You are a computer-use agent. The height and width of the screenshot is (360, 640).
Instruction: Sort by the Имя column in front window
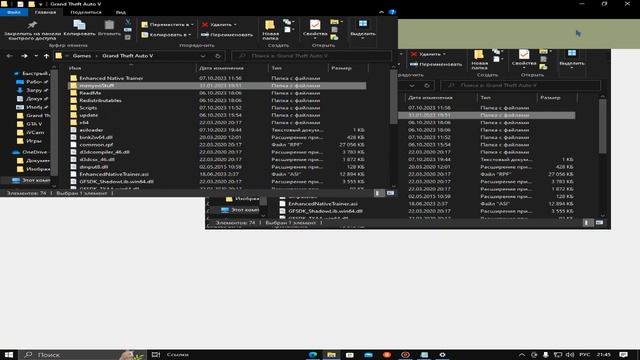click(x=75, y=68)
